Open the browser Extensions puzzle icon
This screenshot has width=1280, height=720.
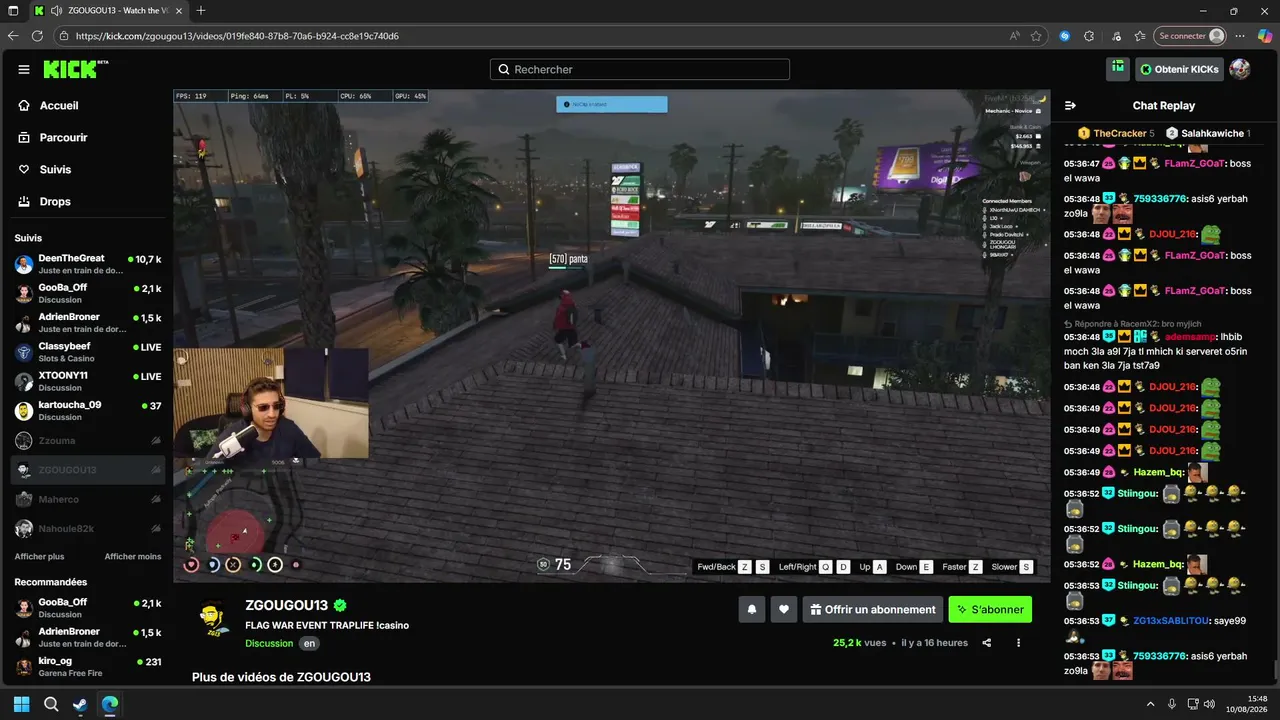pyautogui.click(x=1091, y=36)
